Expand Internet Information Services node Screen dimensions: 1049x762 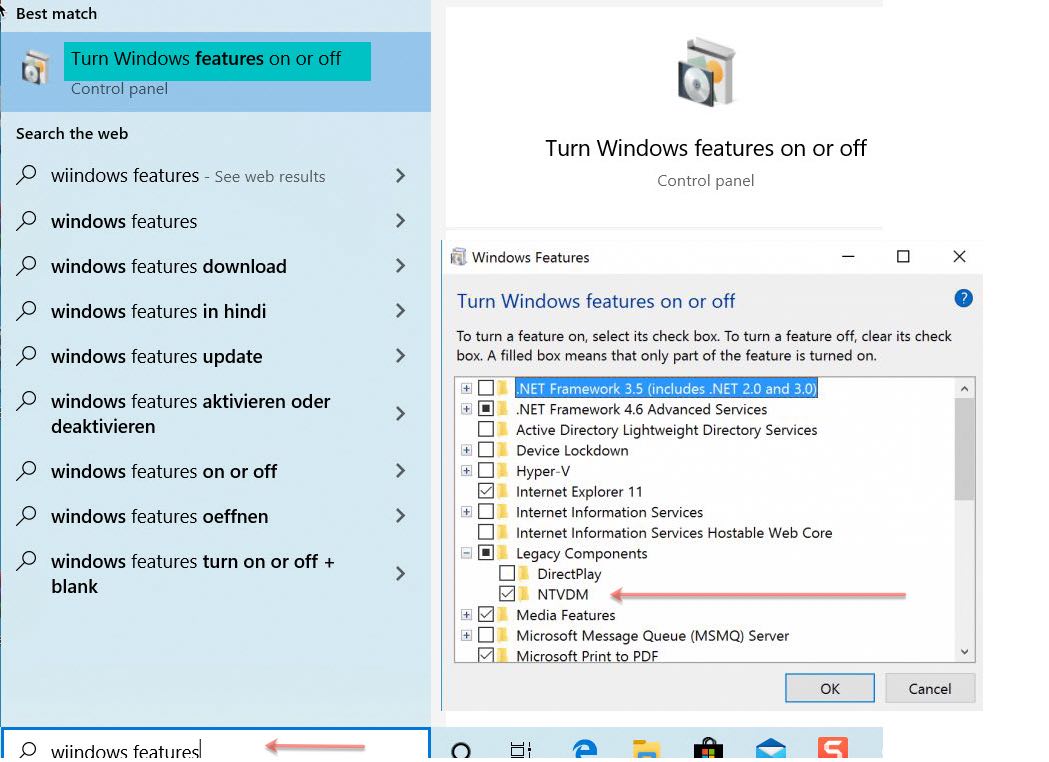point(466,512)
